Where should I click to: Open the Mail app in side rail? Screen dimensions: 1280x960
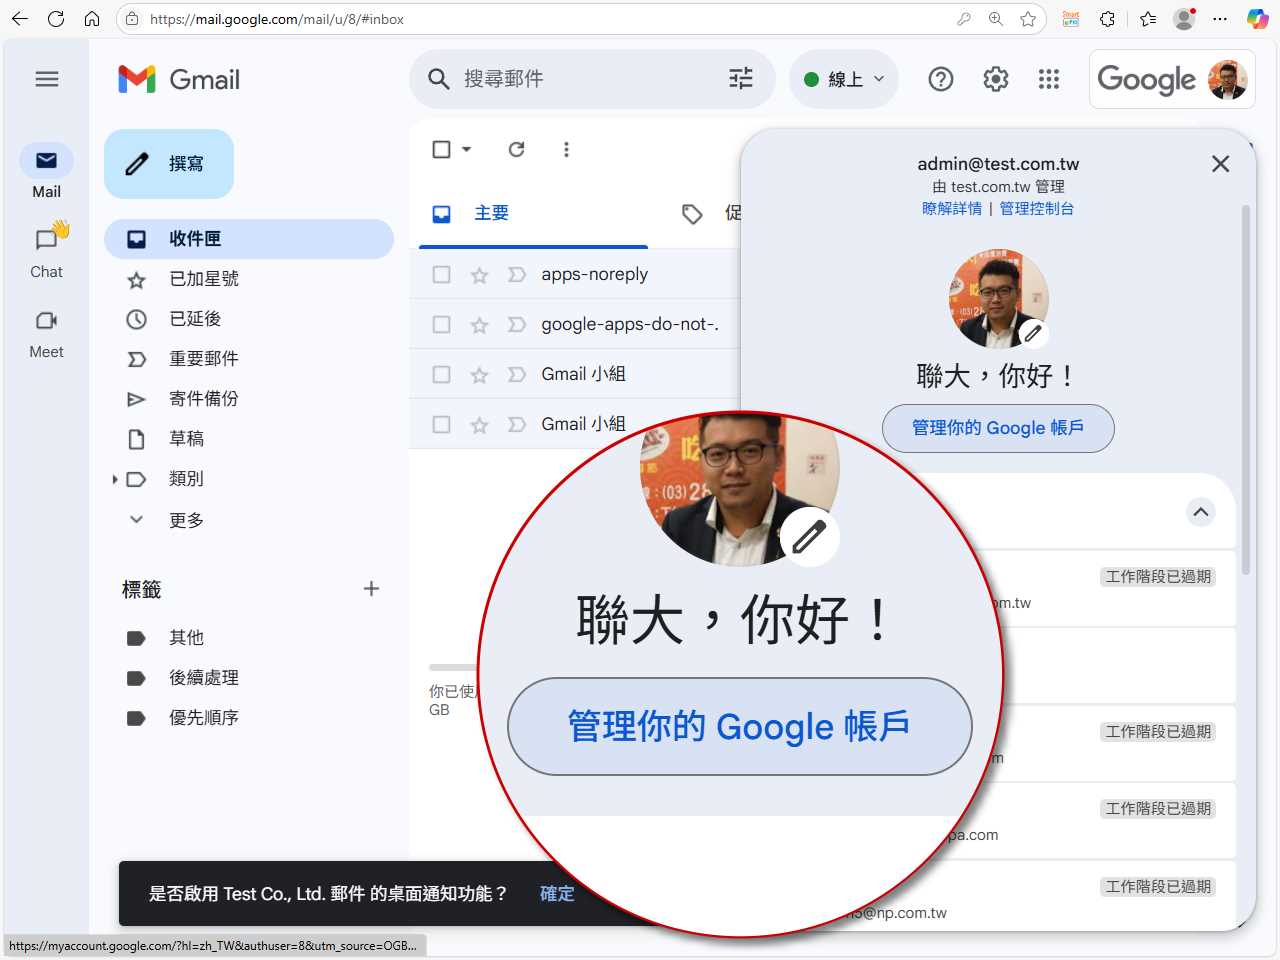tap(47, 172)
